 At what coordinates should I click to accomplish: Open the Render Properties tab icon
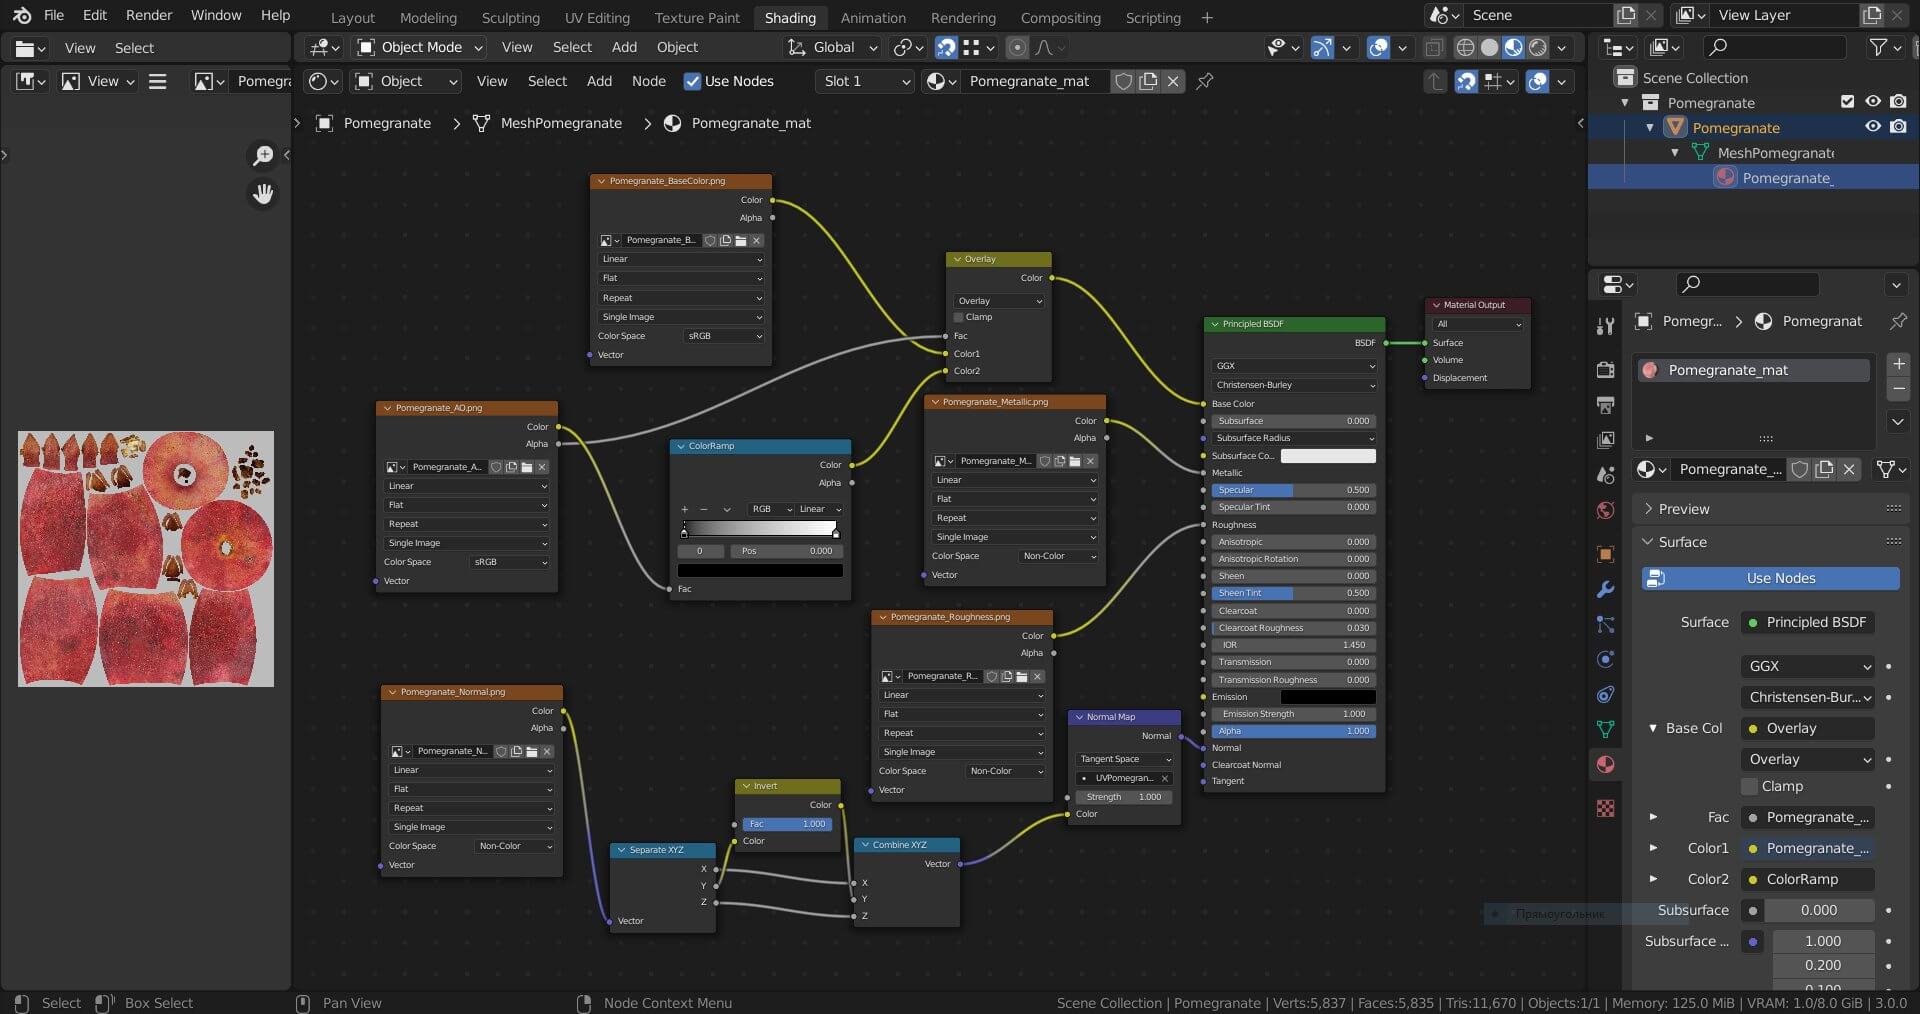1606,370
